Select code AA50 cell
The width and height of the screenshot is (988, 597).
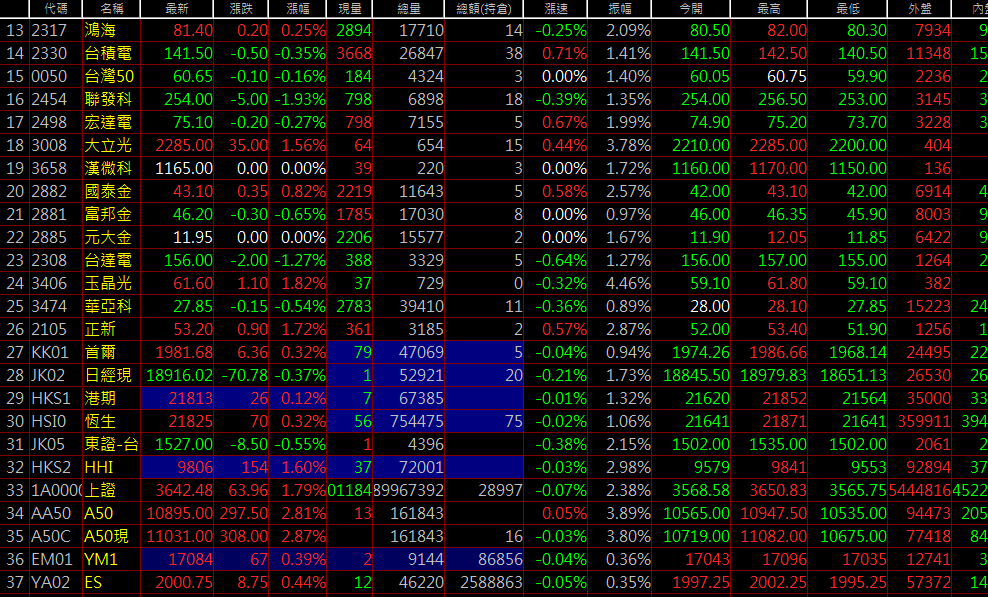51,514
